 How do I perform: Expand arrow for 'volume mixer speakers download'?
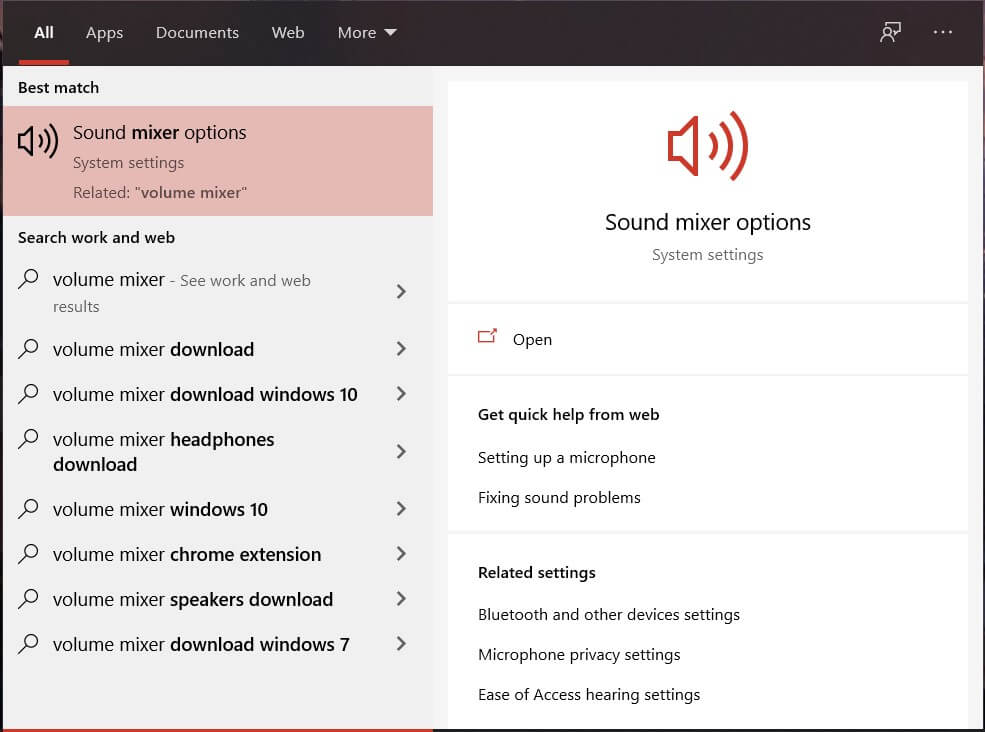tap(401, 599)
